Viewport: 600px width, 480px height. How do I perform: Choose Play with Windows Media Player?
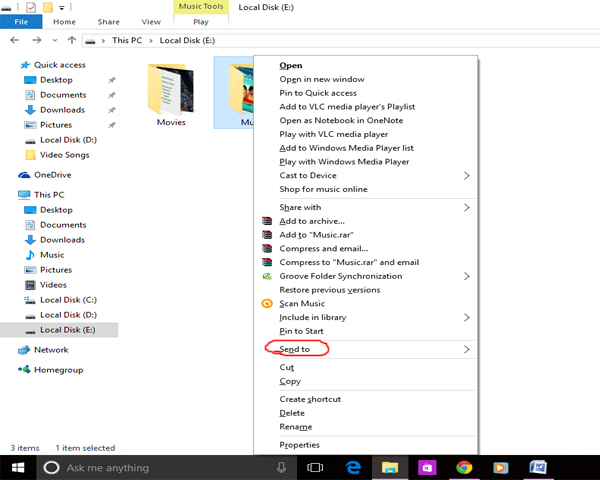click(344, 162)
